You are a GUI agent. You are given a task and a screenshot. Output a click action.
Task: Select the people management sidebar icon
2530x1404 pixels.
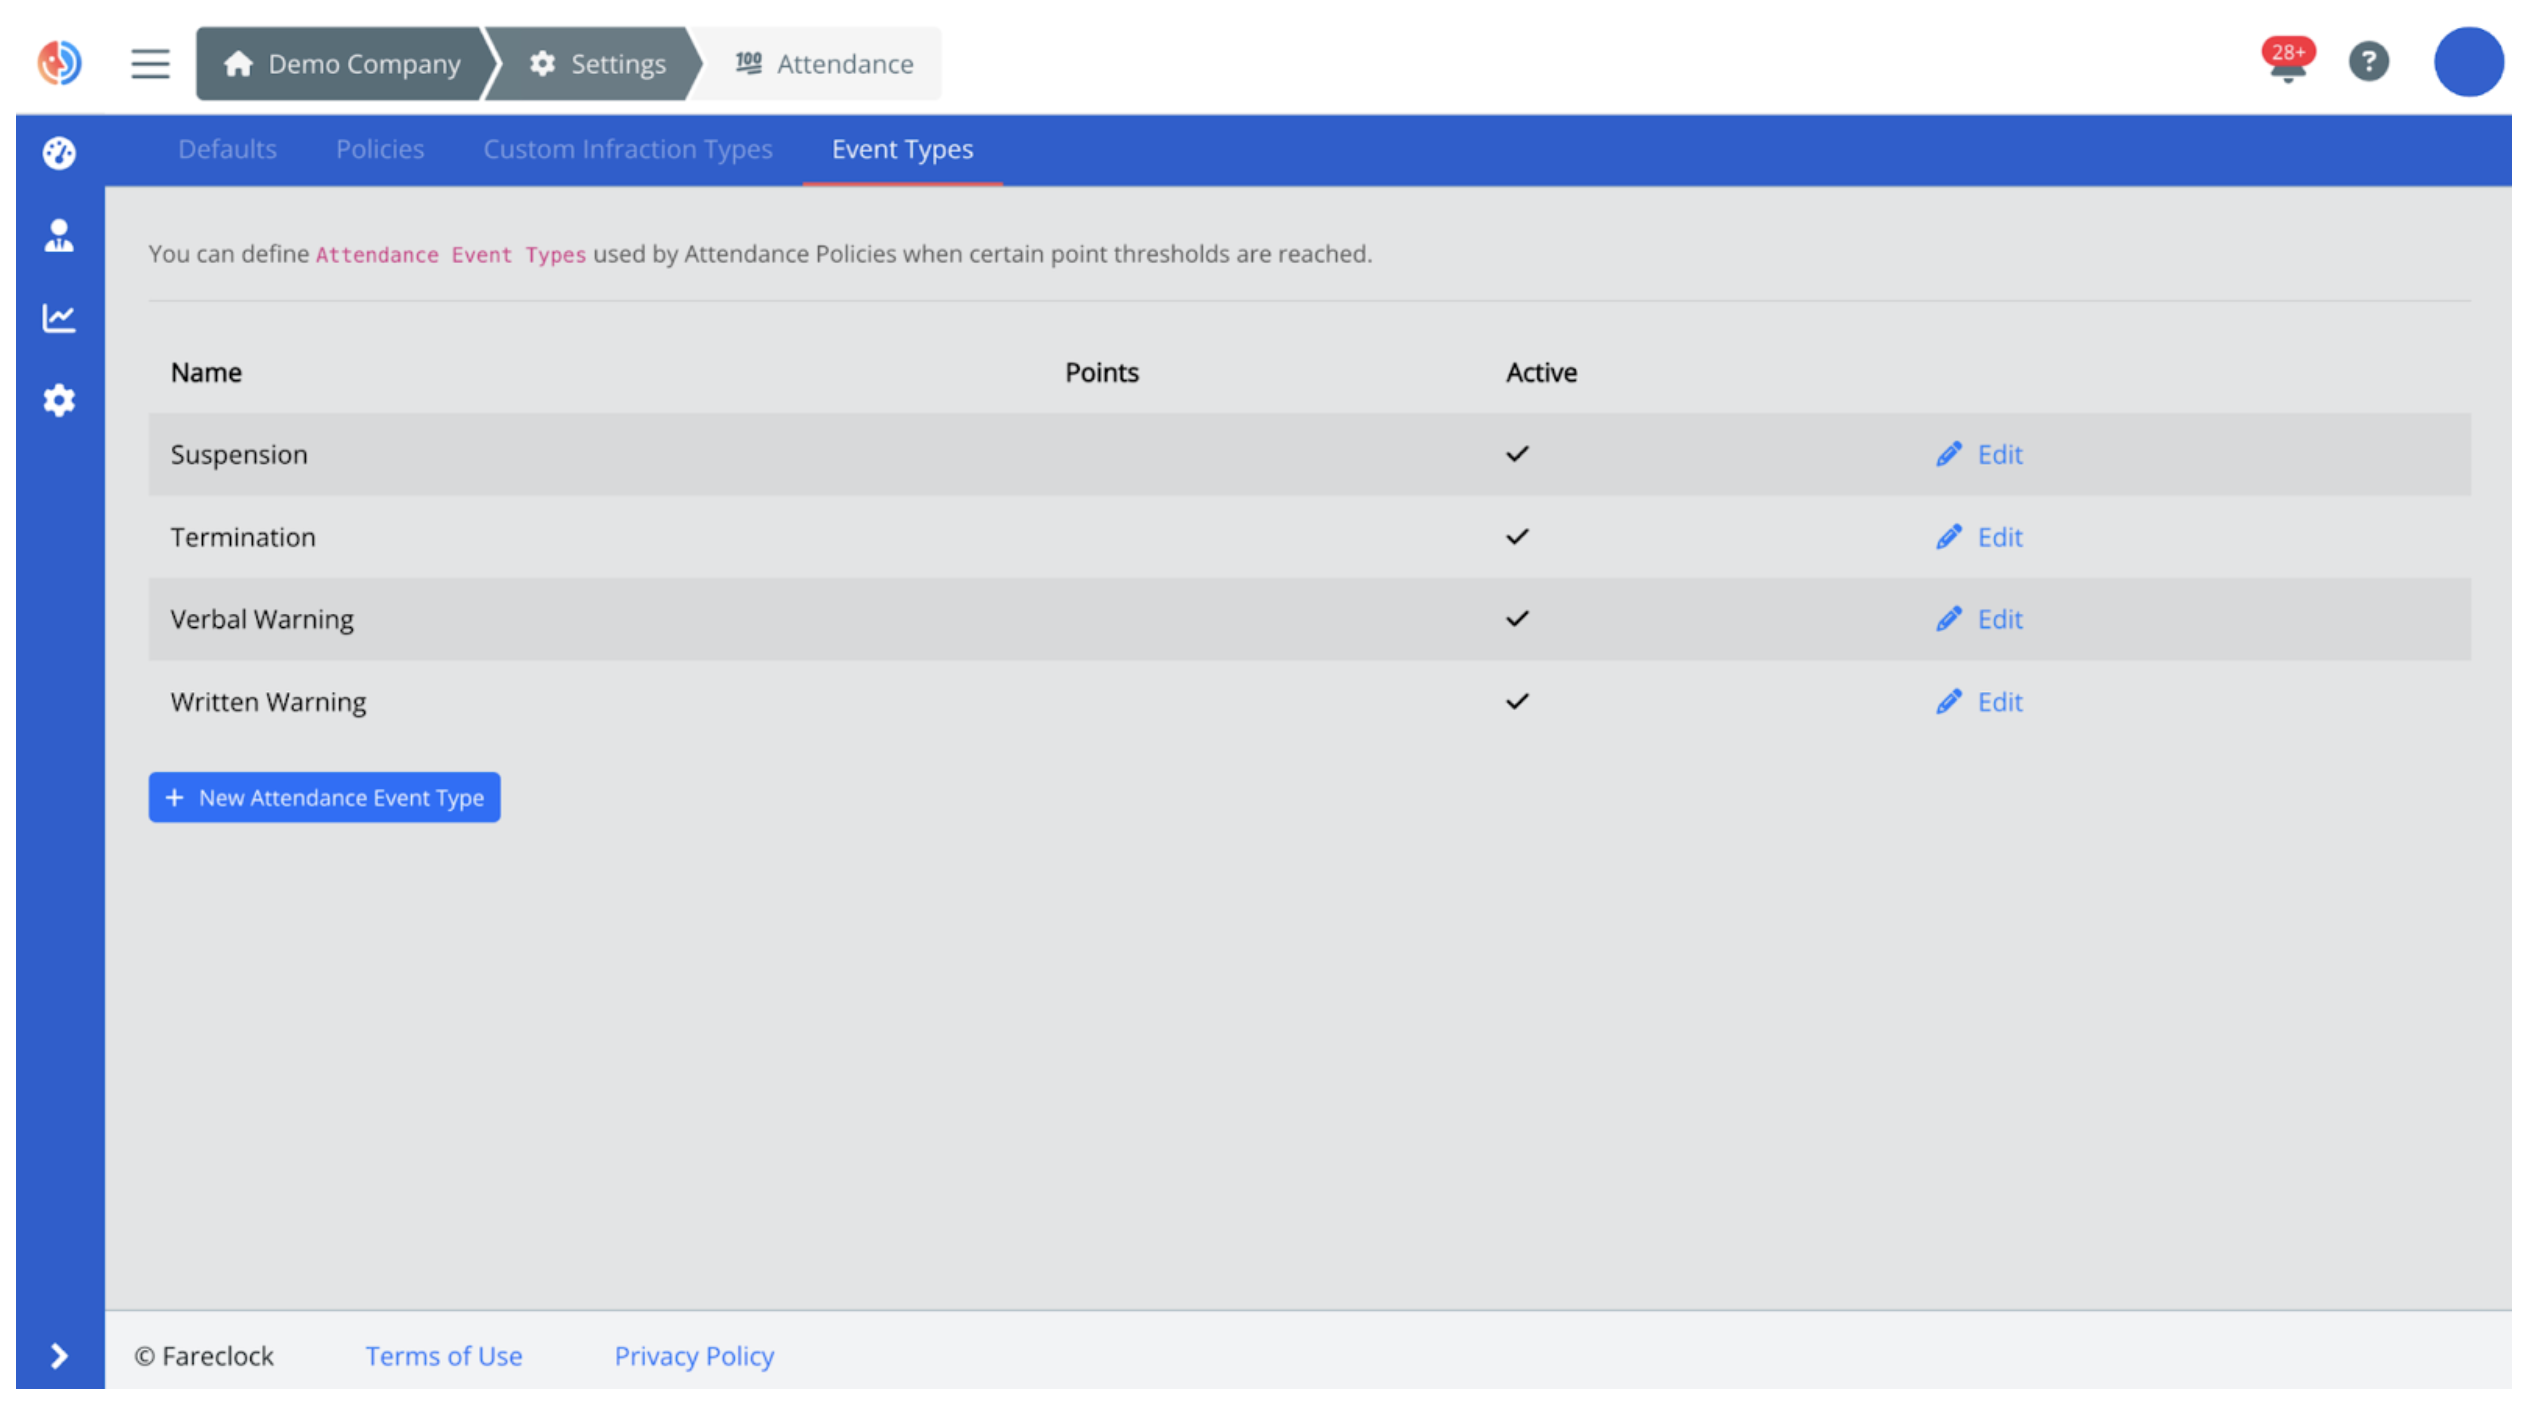58,236
